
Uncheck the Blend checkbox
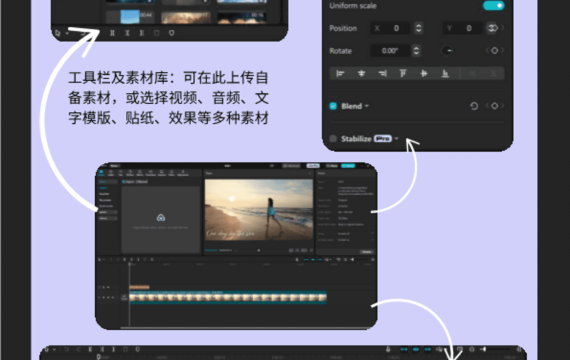click(x=333, y=106)
